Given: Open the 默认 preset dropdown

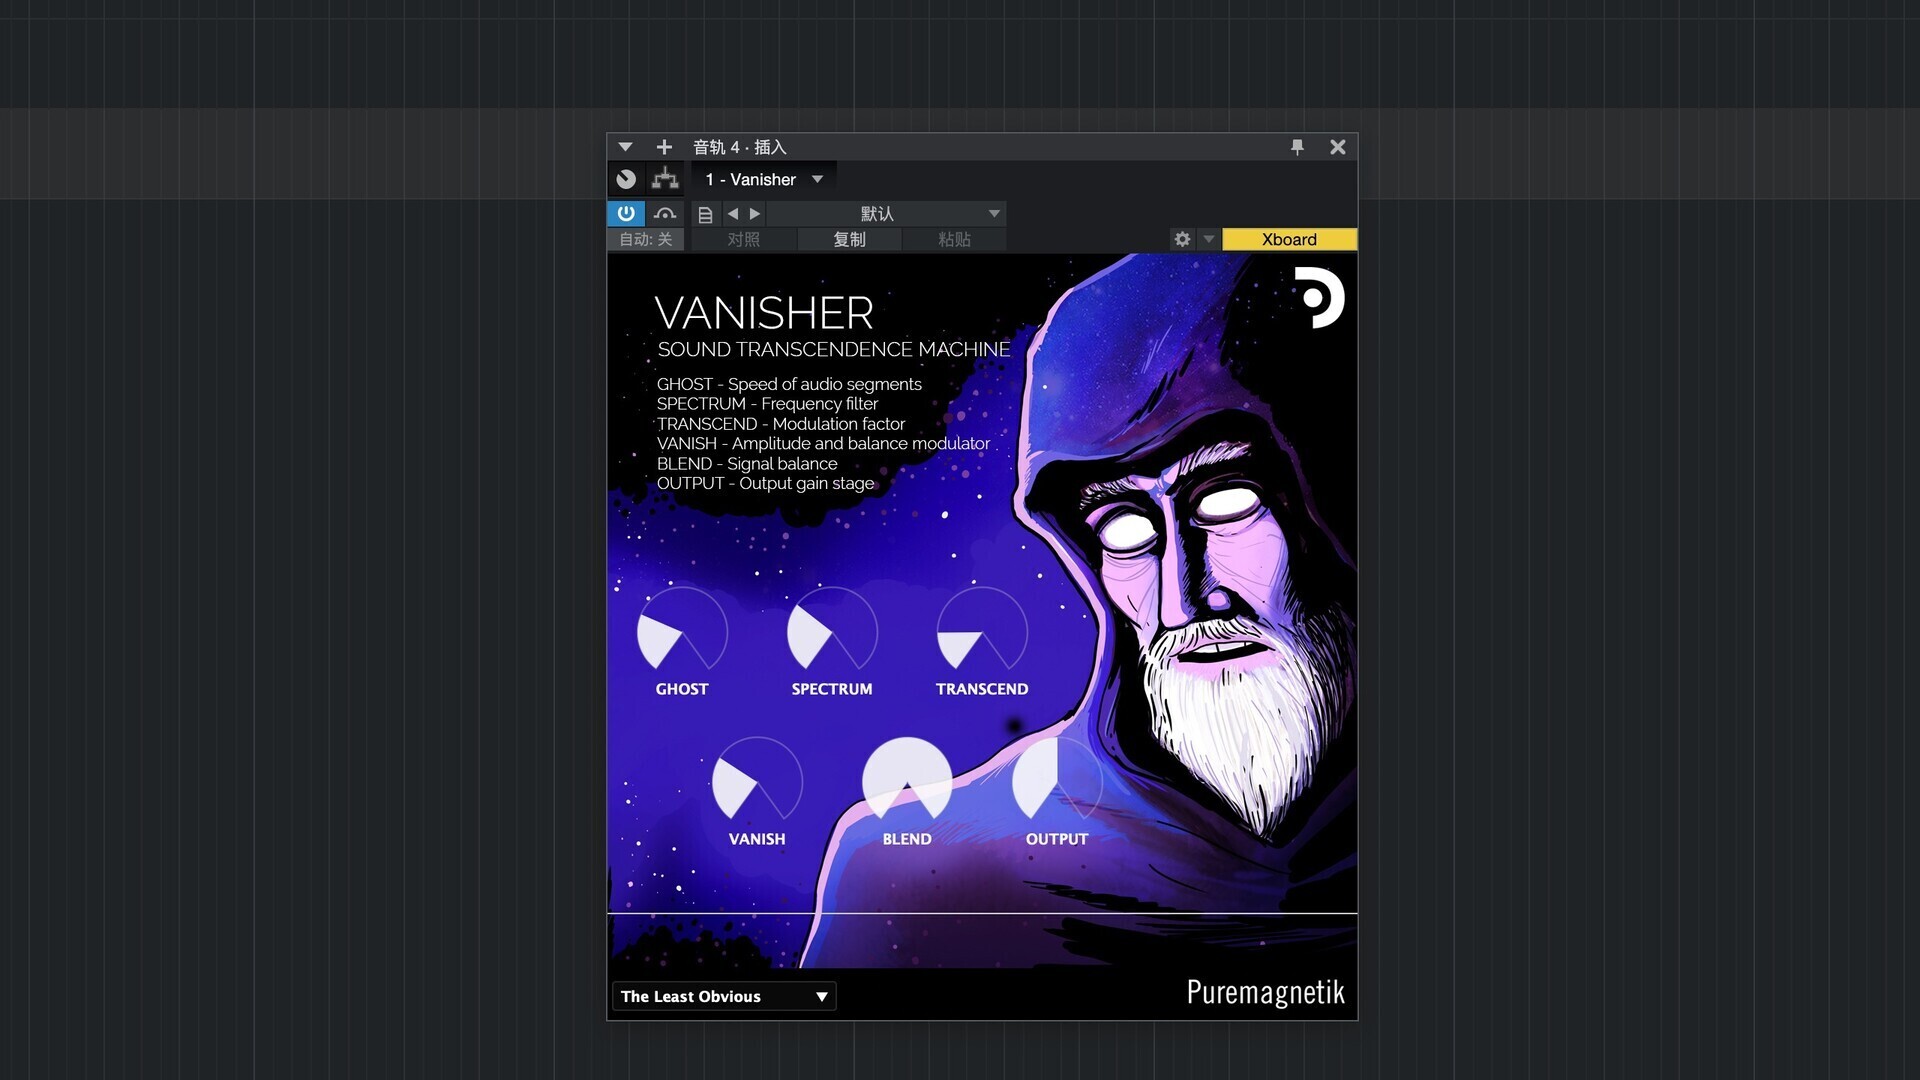Looking at the screenshot, I should click(886, 213).
